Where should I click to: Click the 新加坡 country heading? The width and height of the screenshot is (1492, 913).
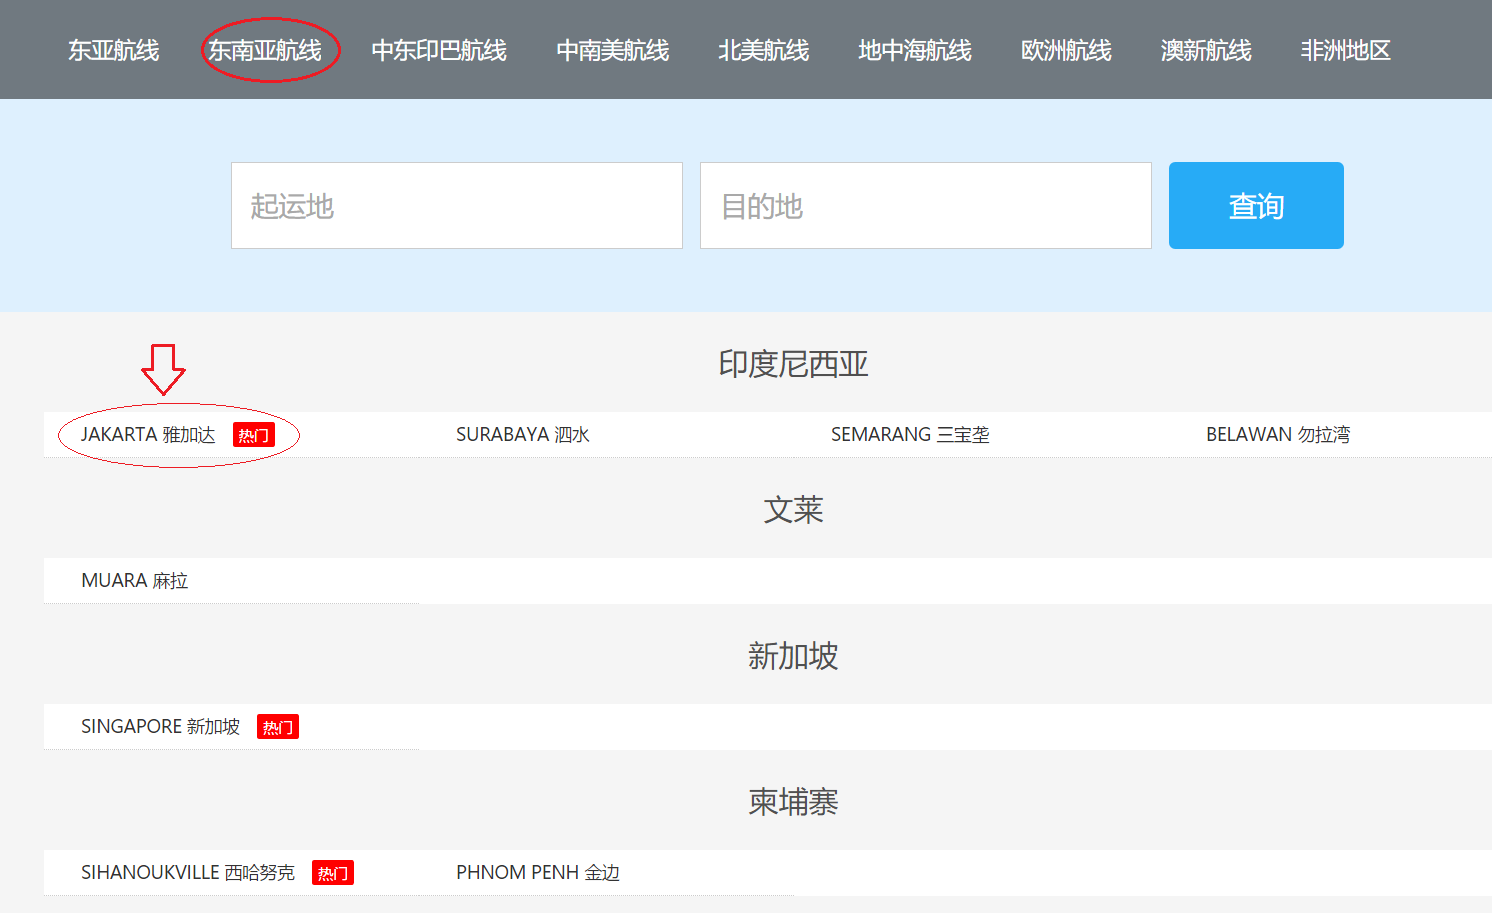793,656
